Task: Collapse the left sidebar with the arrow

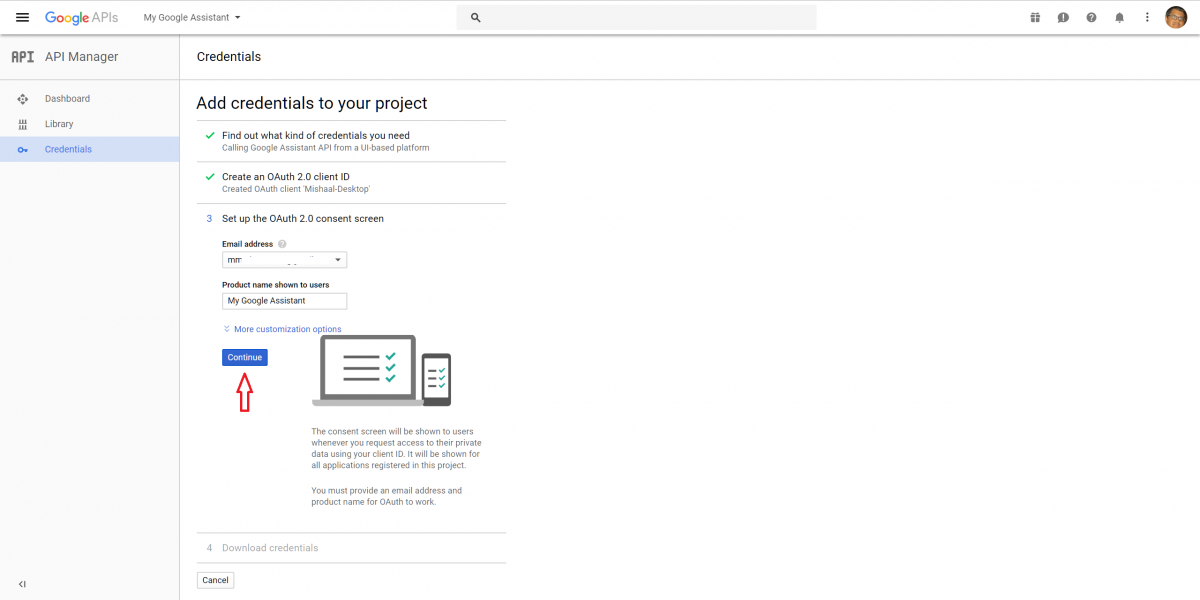Action: click(x=22, y=584)
